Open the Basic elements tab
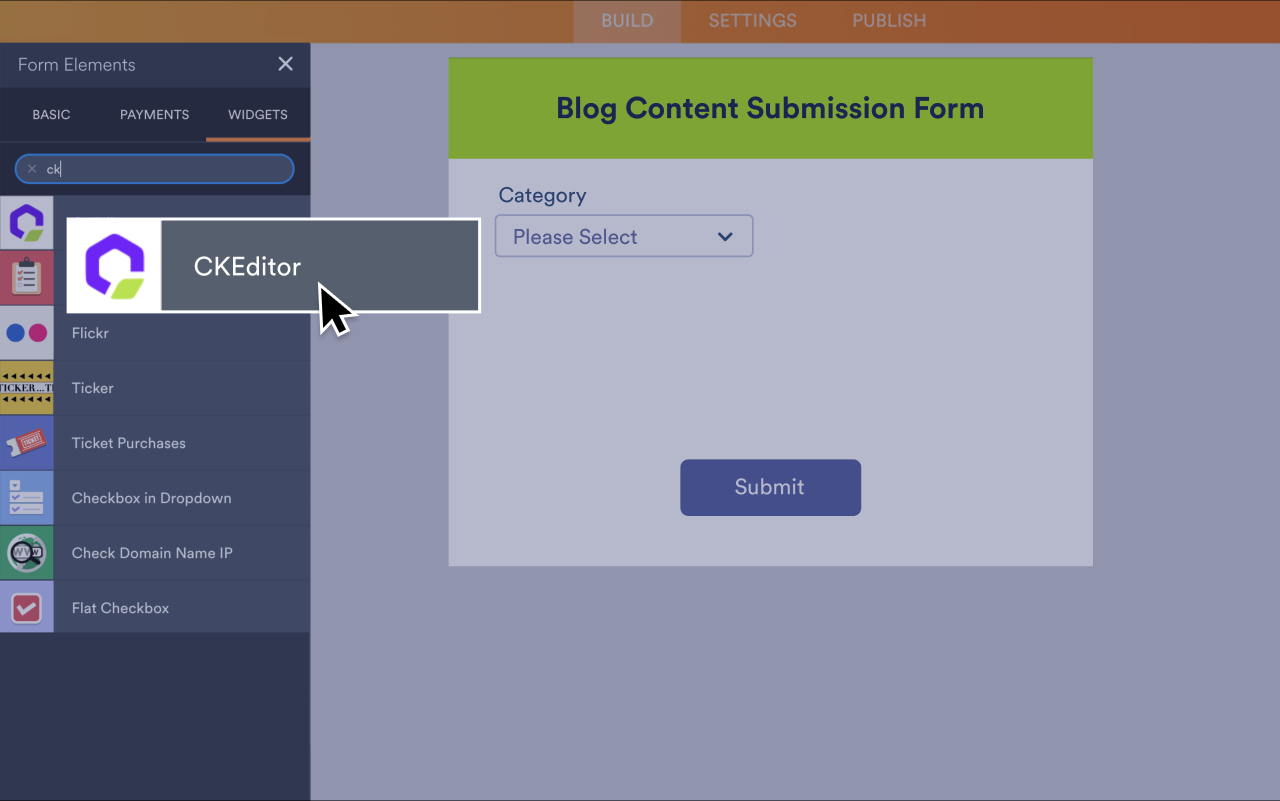Image resolution: width=1280 pixels, height=801 pixels. click(51, 114)
